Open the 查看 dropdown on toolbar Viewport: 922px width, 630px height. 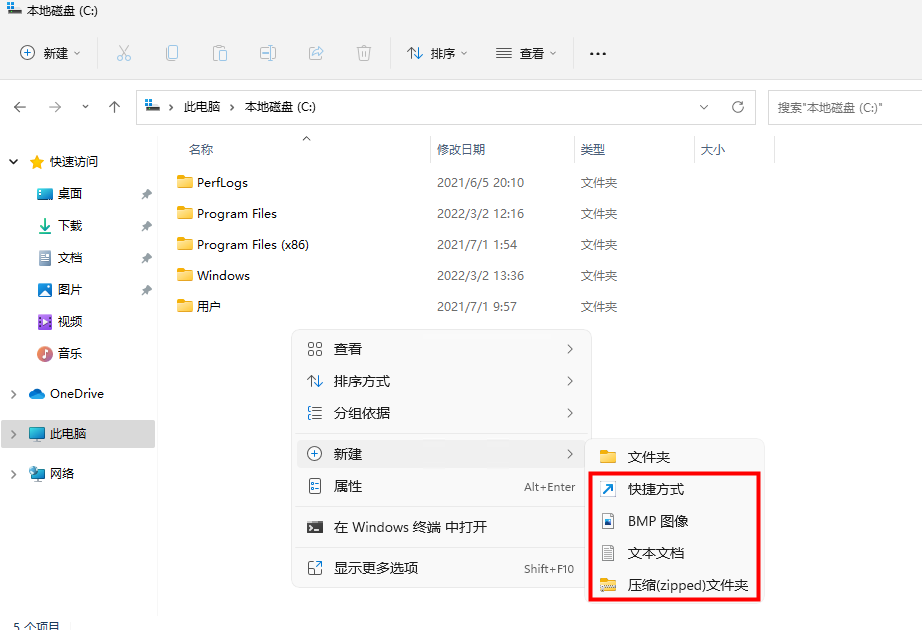[526, 53]
